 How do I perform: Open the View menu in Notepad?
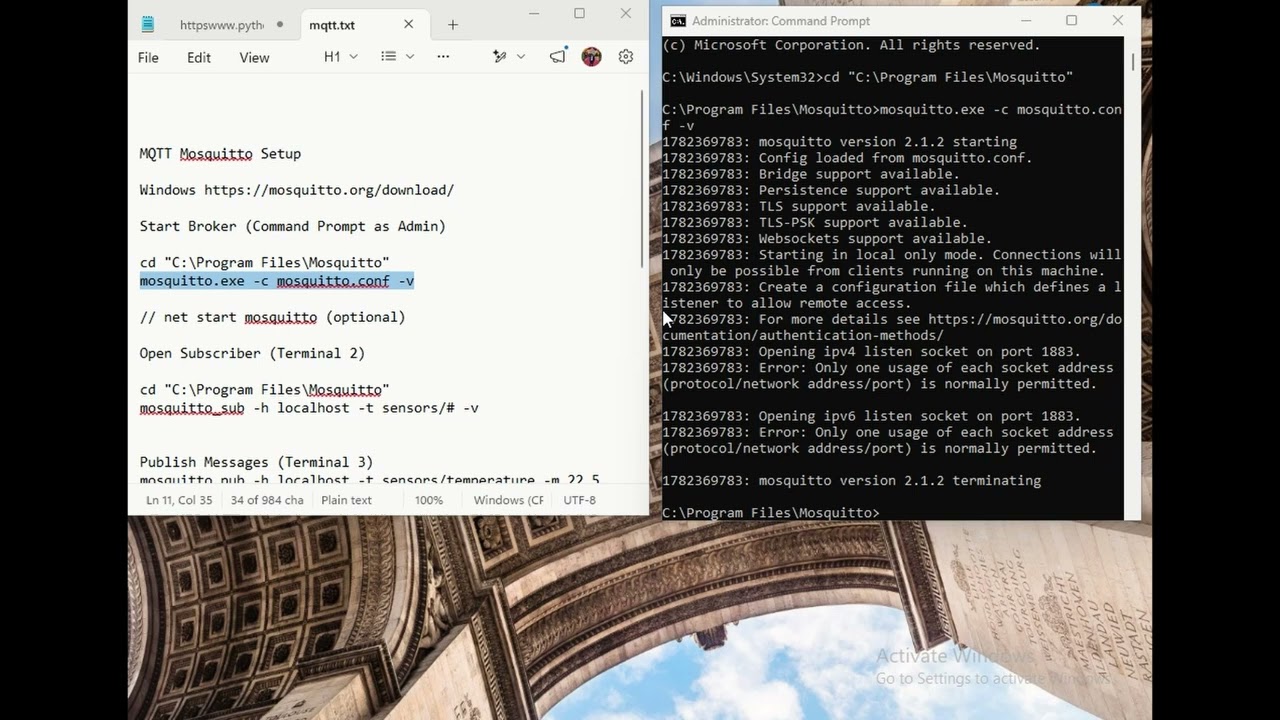[254, 57]
